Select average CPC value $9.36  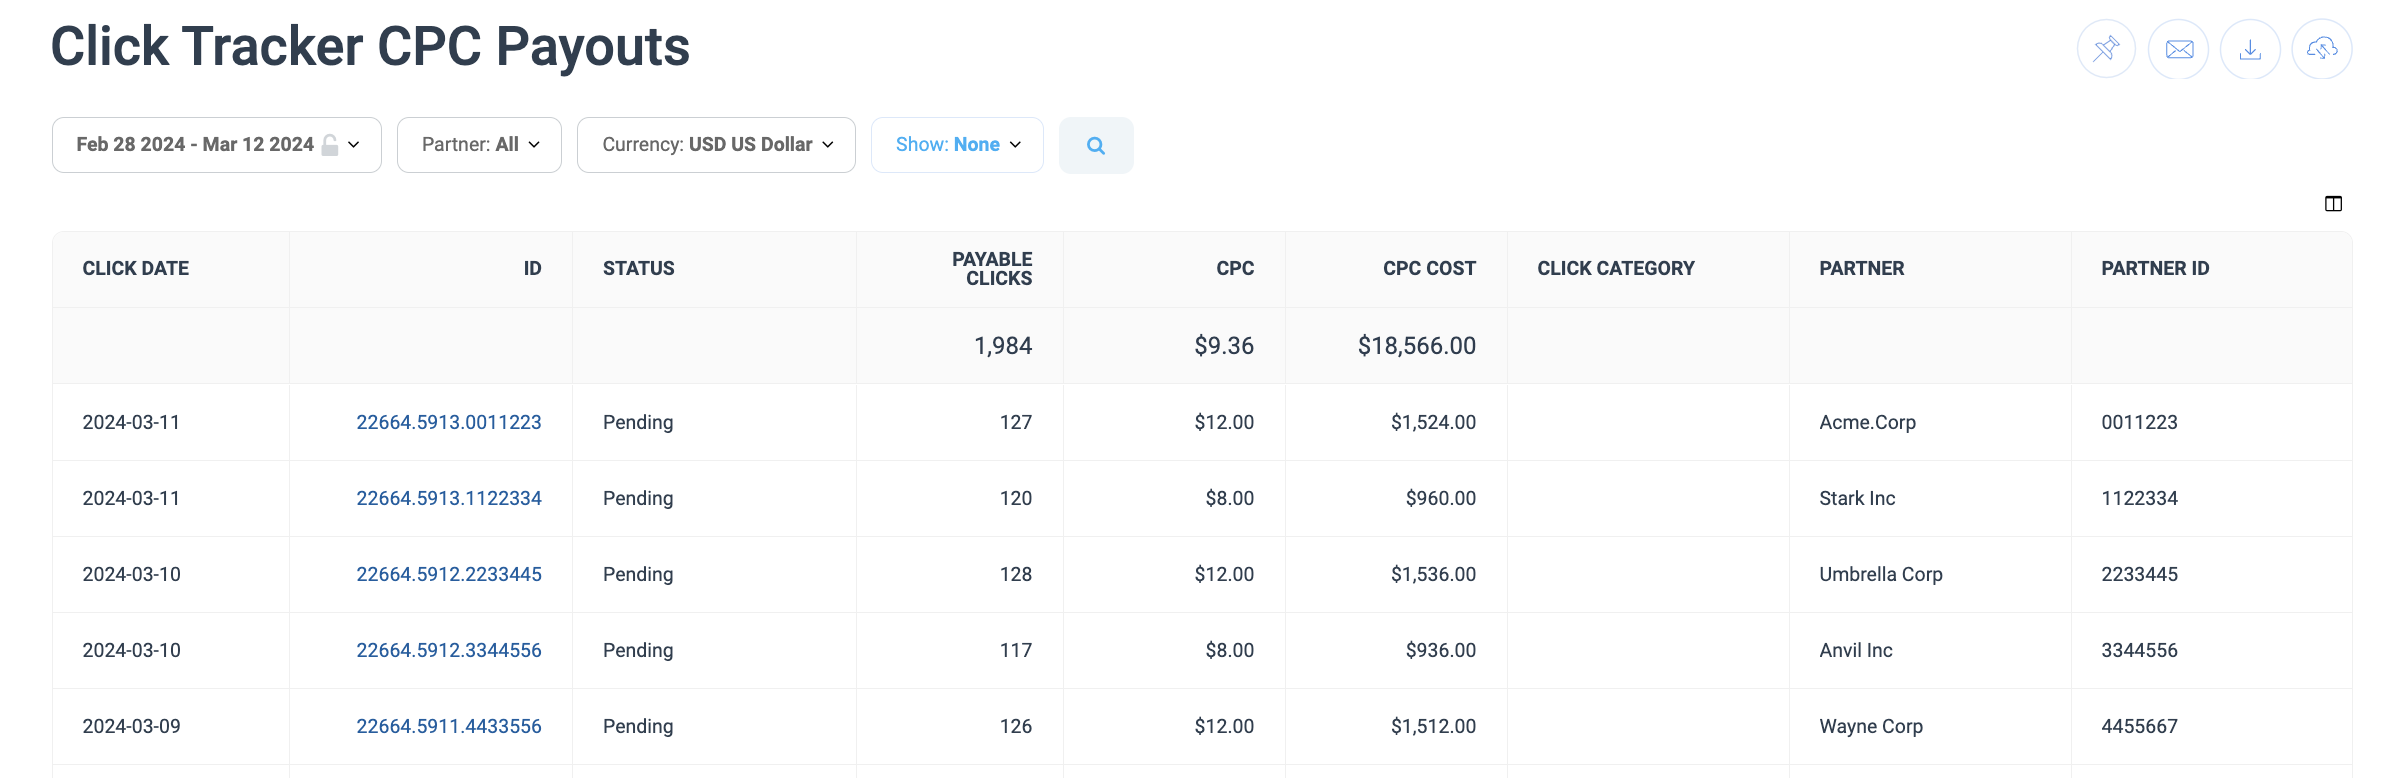point(1224,346)
